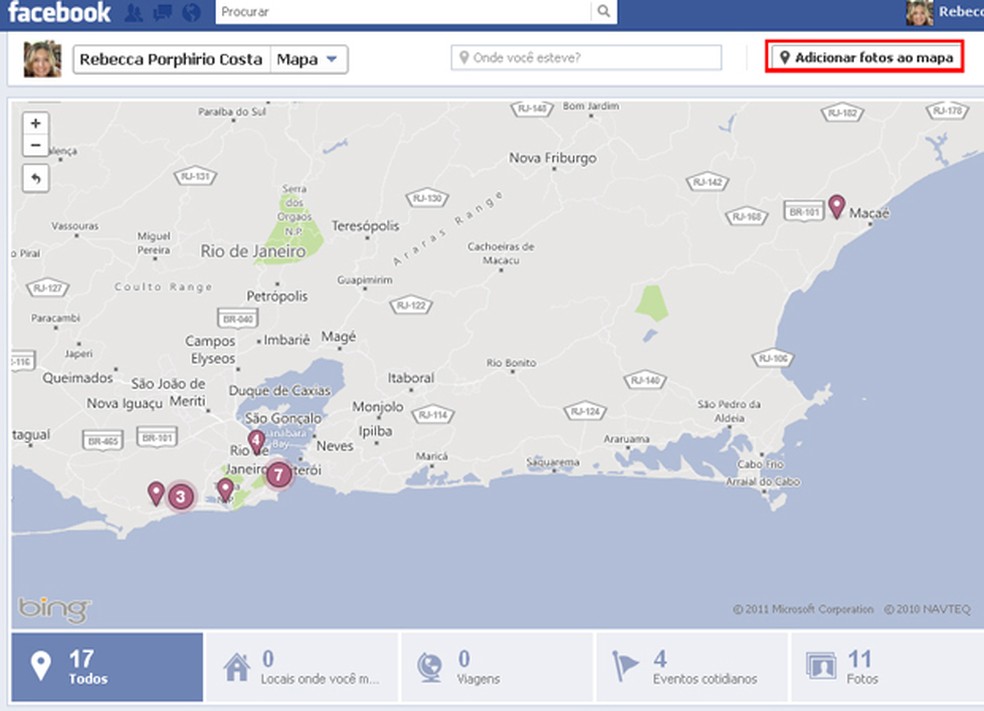Viewport: 984px width, 711px height.
Task: Click 'Onde você esteve?' location field
Action: point(586,58)
